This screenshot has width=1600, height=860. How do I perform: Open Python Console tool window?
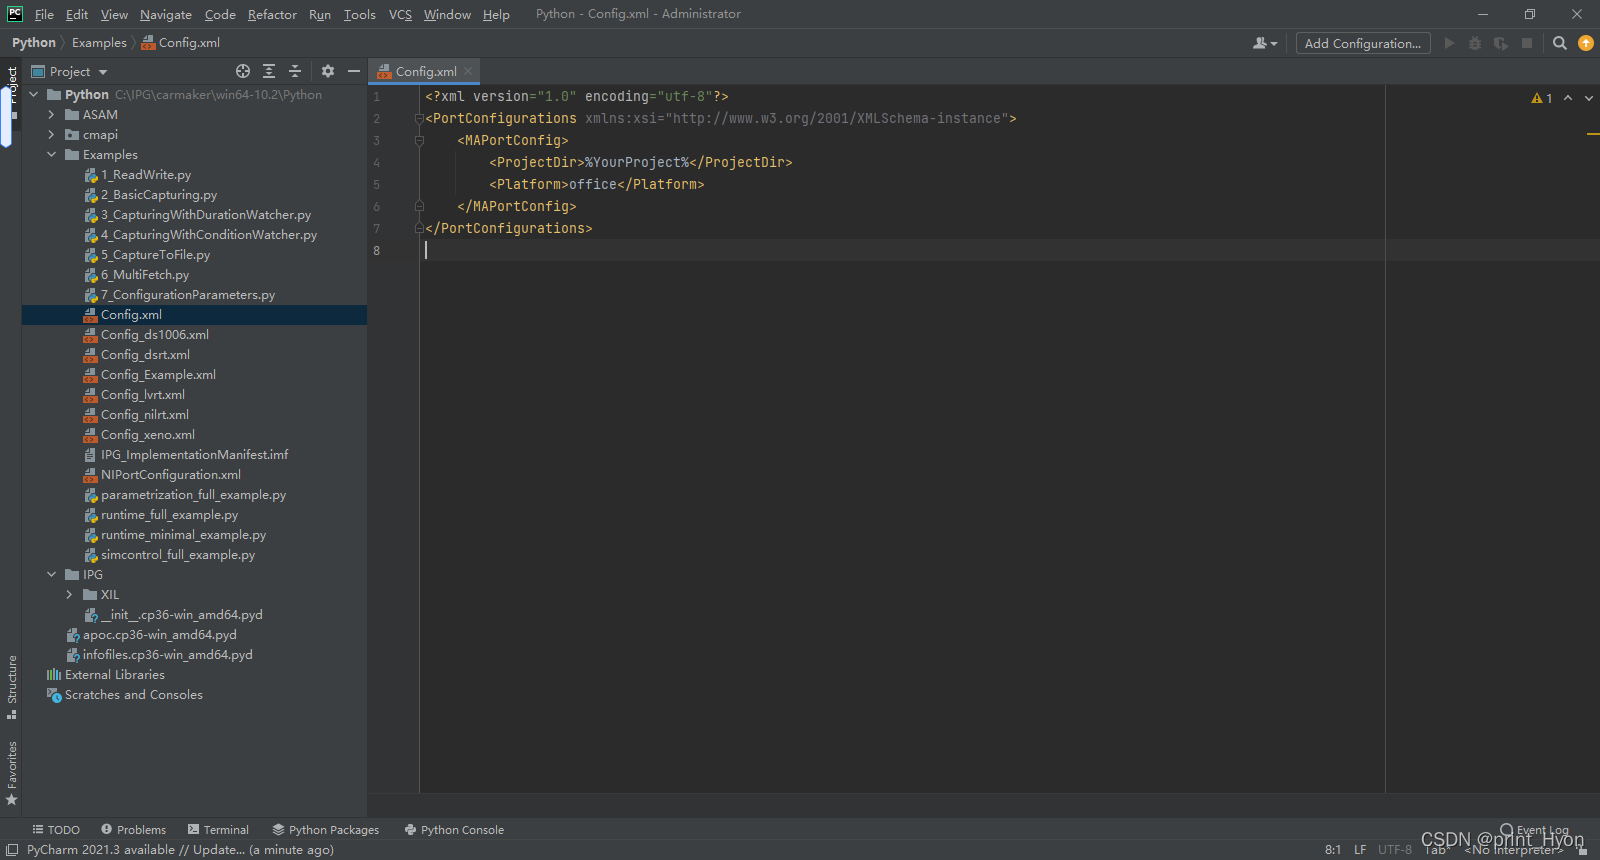pyautogui.click(x=454, y=830)
